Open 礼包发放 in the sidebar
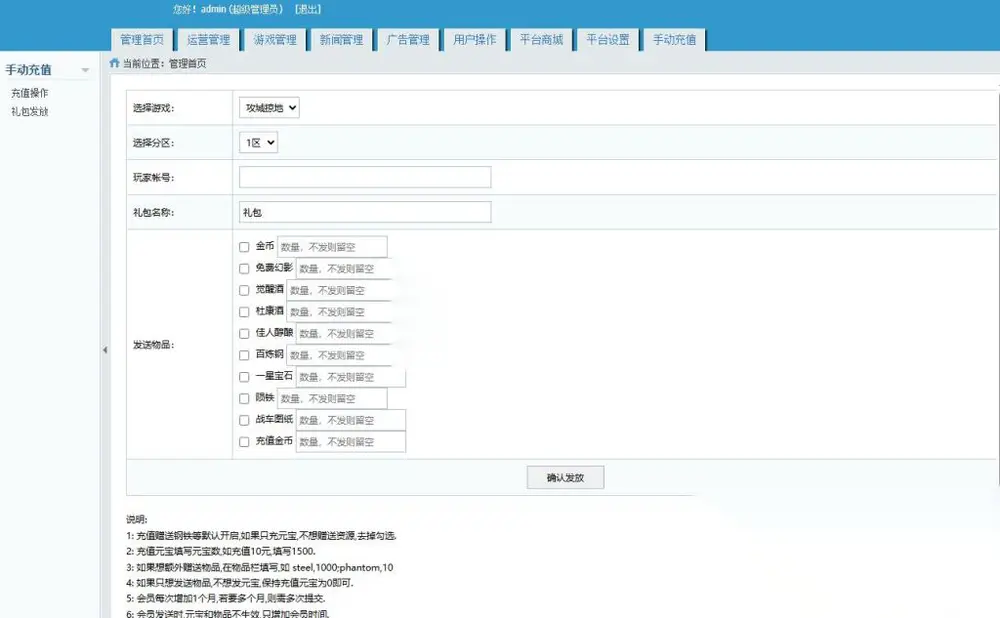The image size is (1000, 618). 29,112
